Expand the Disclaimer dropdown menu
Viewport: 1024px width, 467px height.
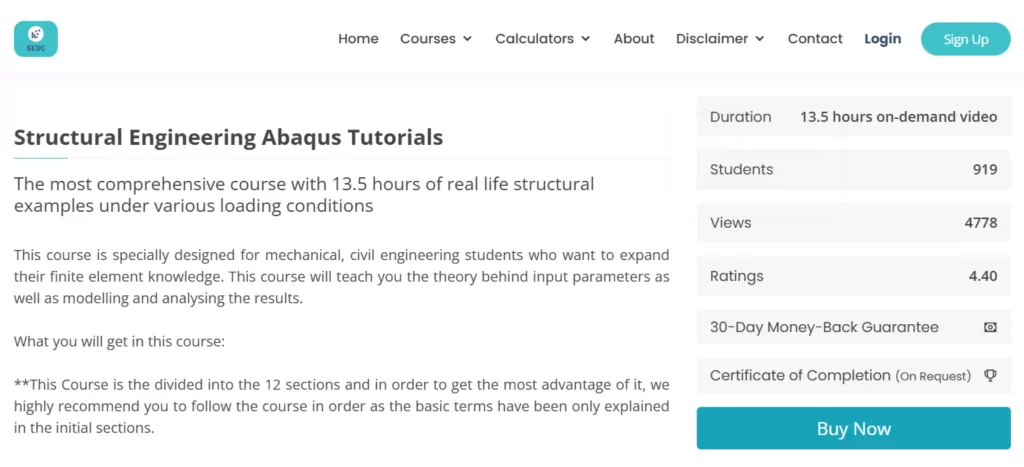tap(720, 39)
